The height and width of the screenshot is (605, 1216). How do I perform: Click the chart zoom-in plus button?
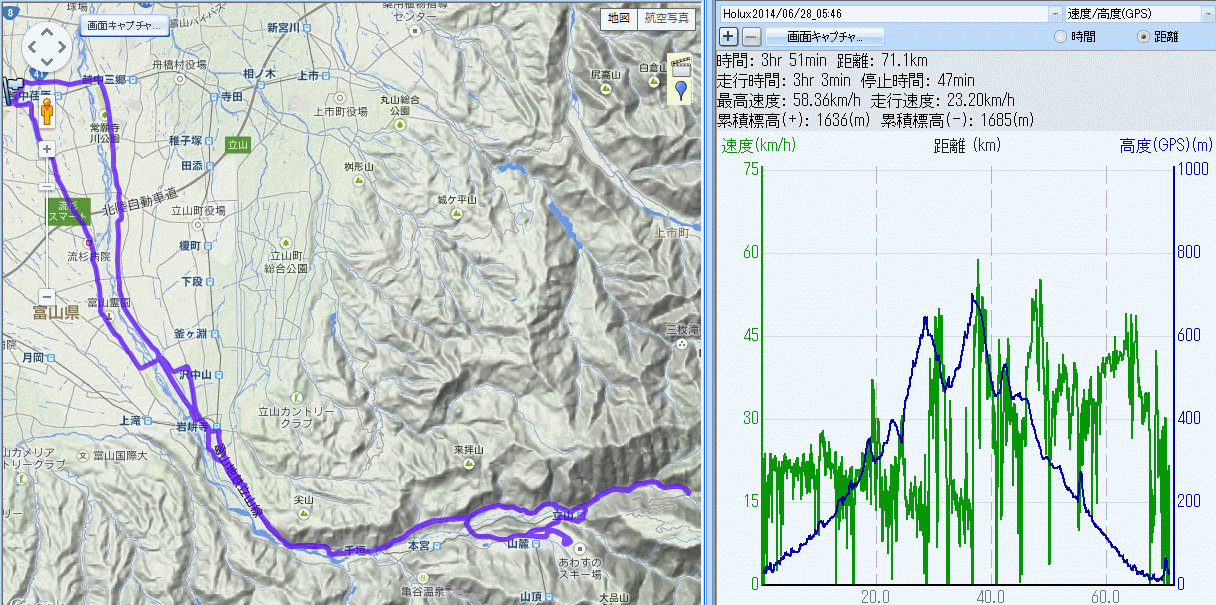click(729, 37)
